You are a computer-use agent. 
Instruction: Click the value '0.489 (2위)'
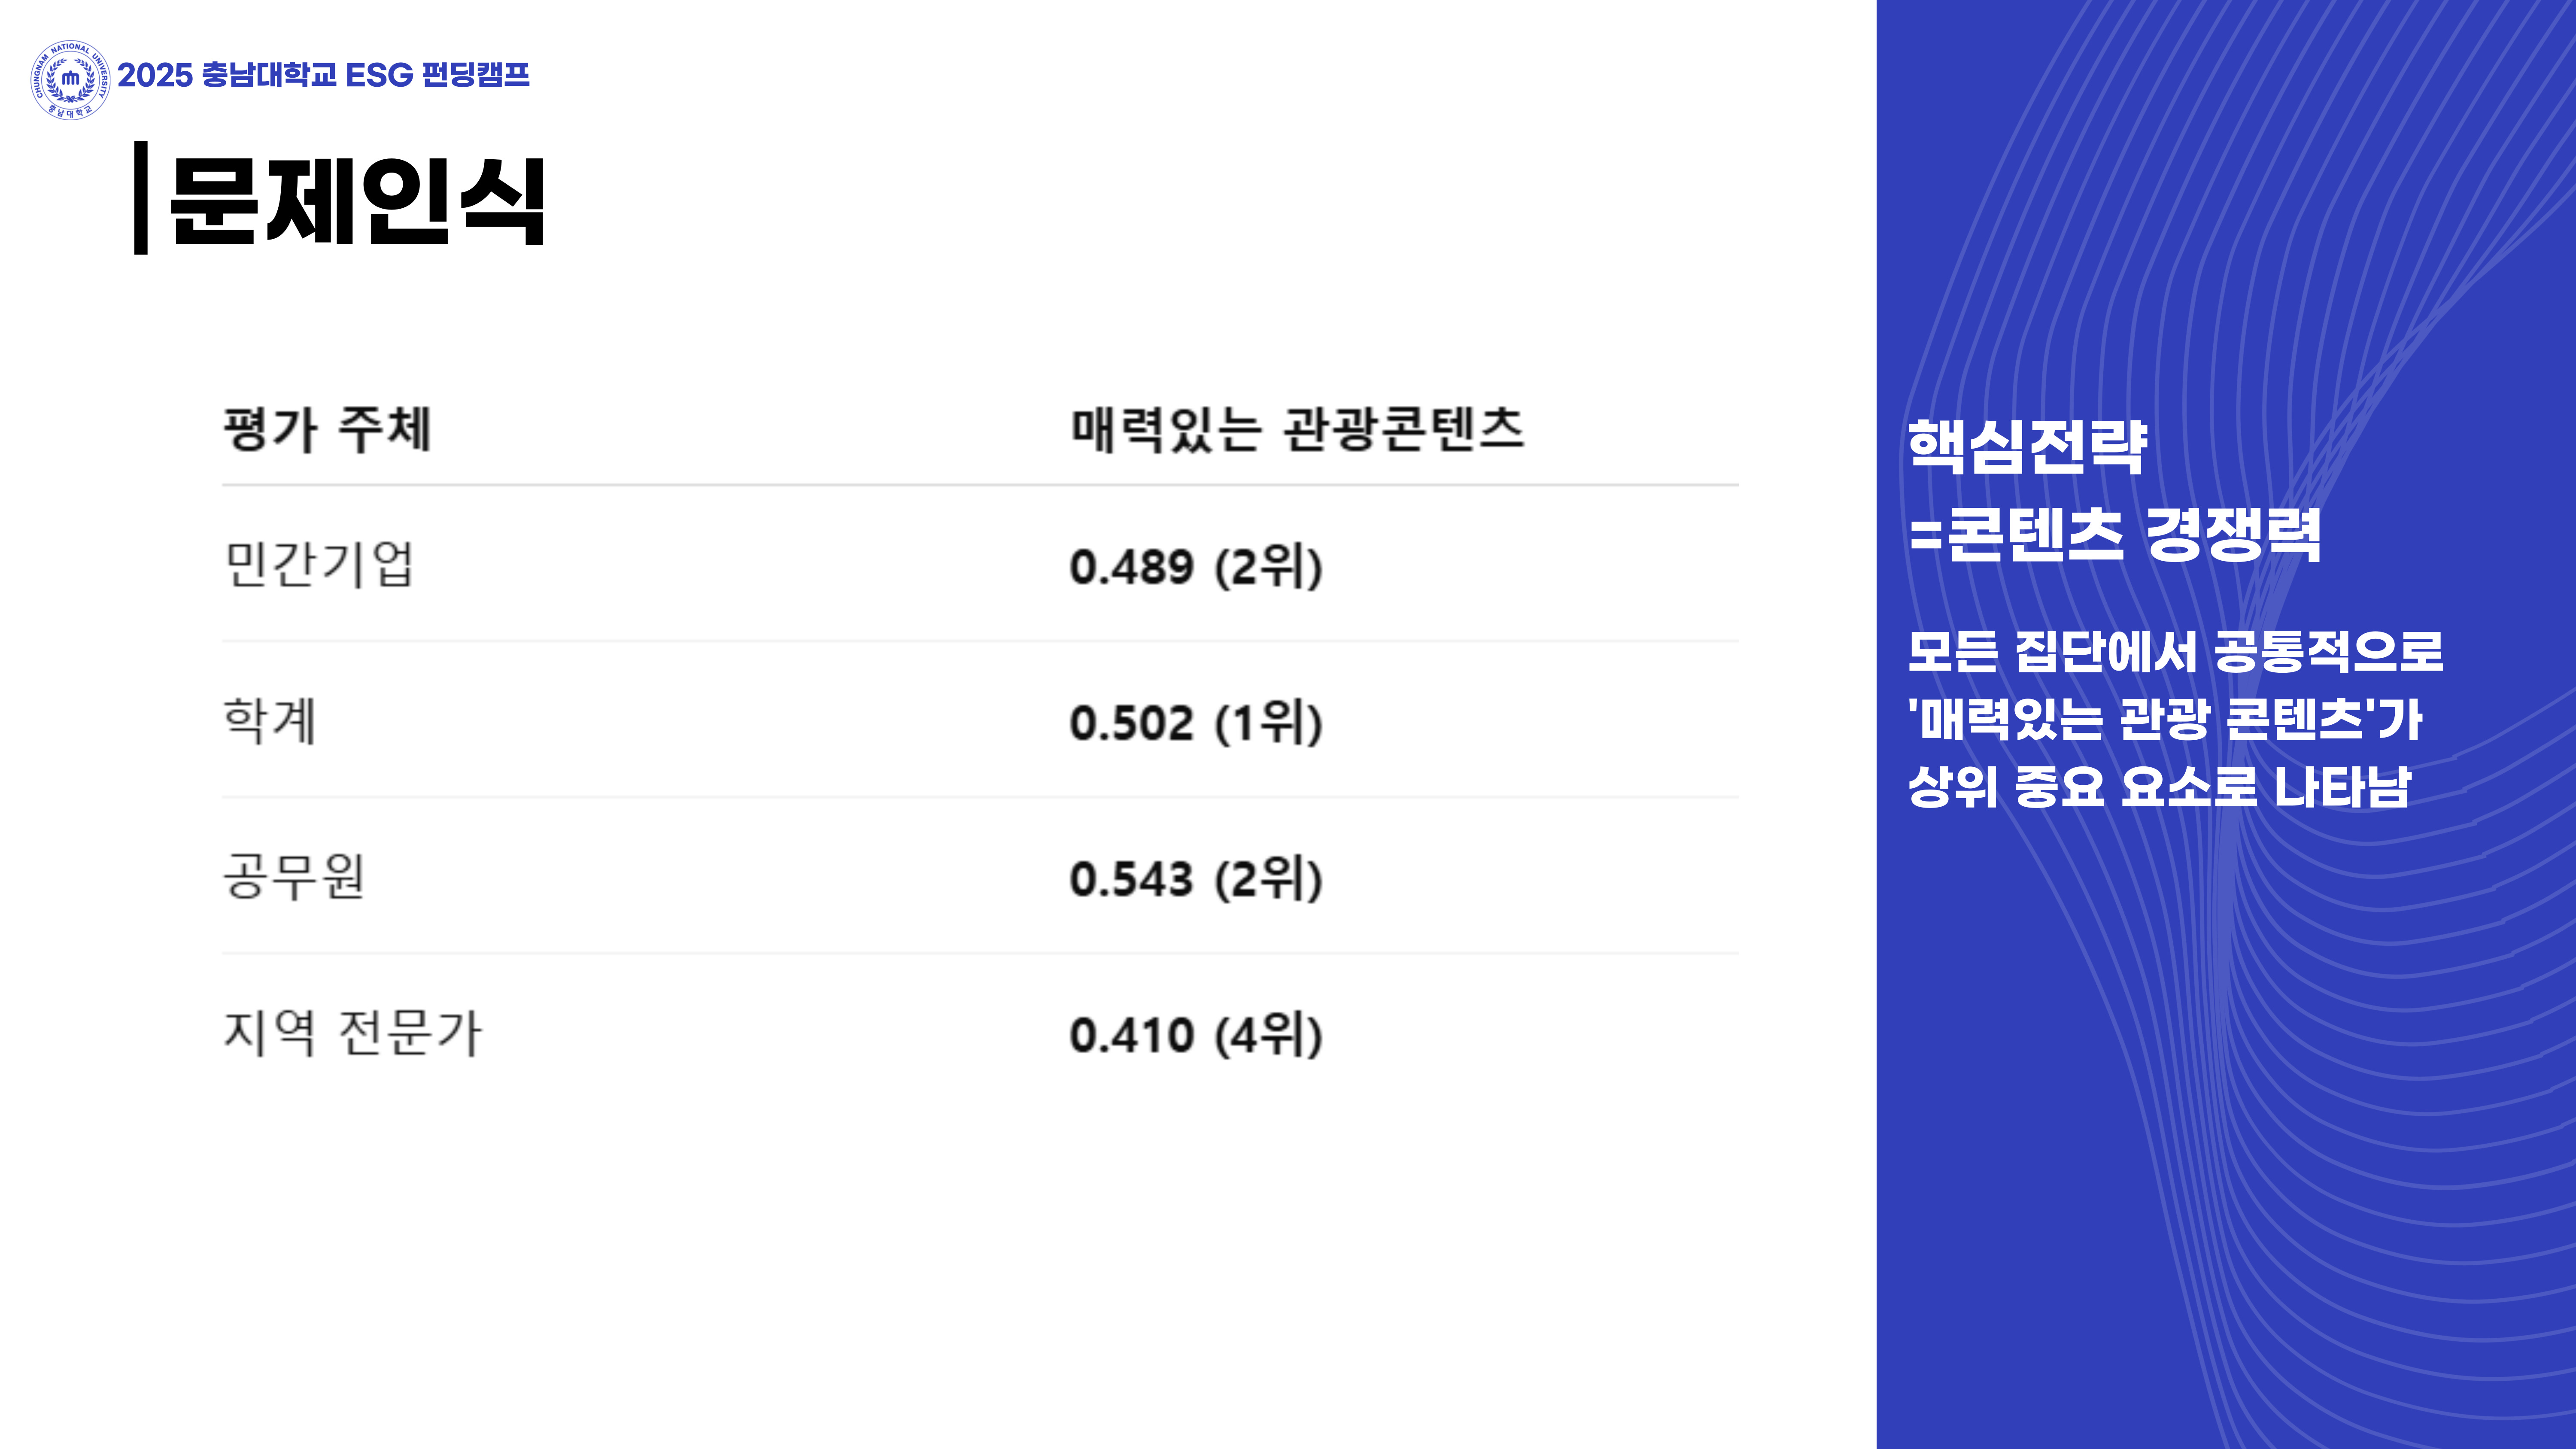[x=1195, y=567]
